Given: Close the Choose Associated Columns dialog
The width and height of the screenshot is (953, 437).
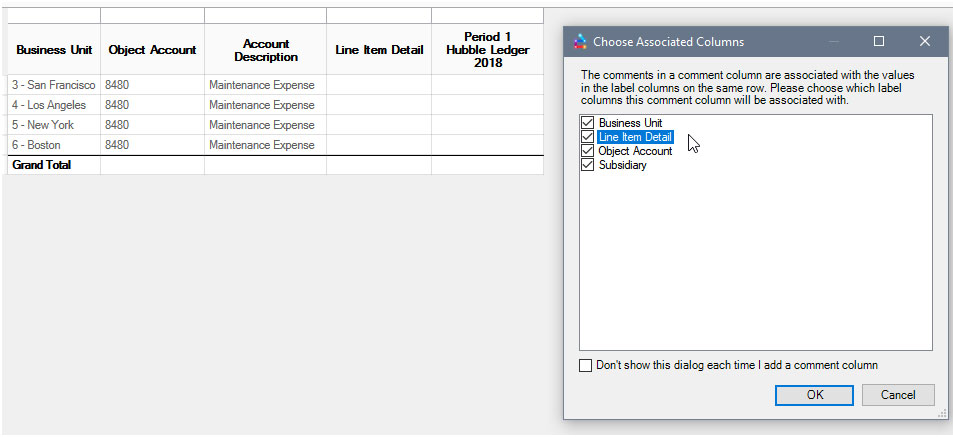Looking at the screenshot, I should [924, 42].
